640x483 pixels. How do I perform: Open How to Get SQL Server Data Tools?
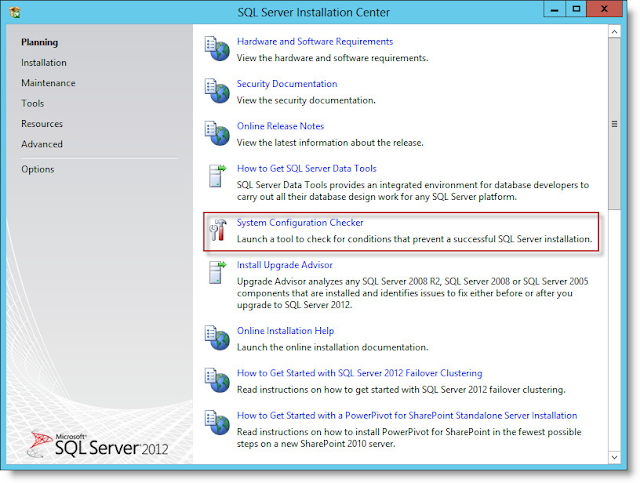[307, 168]
